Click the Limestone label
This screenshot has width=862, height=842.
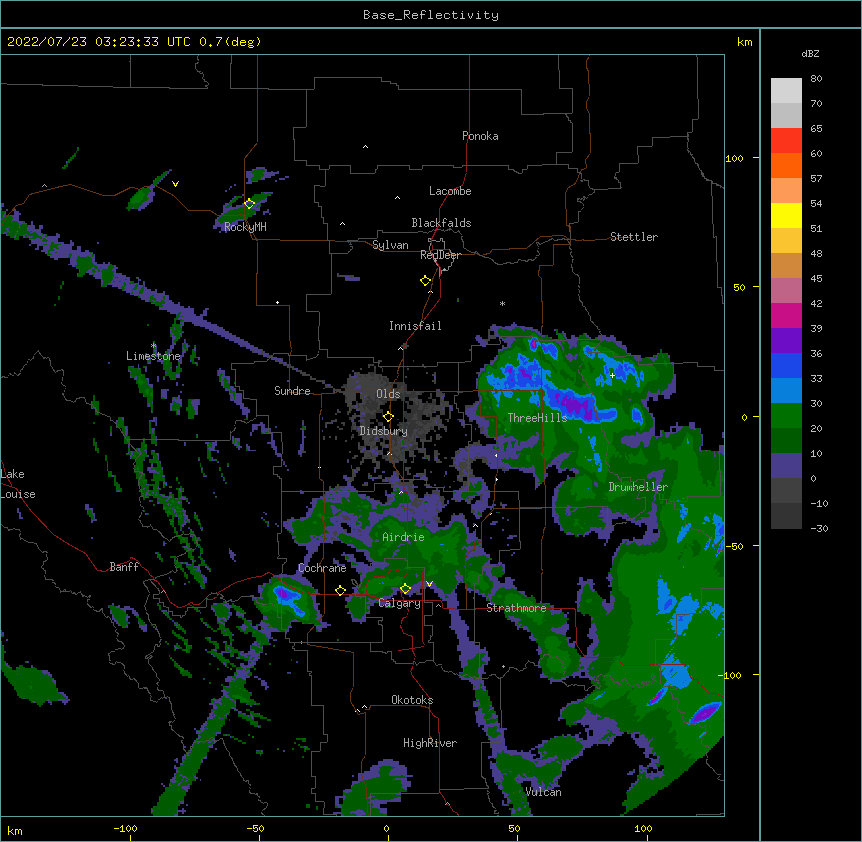(x=153, y=356)
